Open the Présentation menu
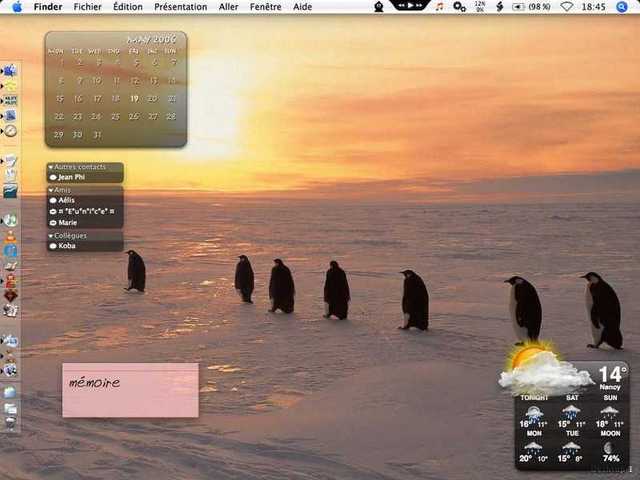This screenshot has width=640, height=480. 180,7
